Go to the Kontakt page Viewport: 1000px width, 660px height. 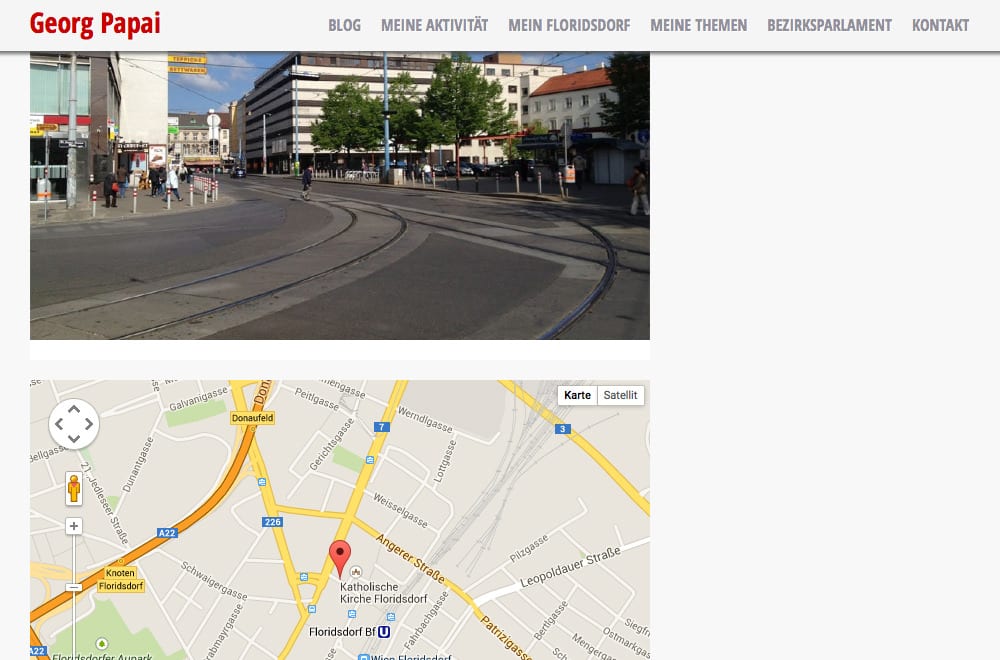click(x=940, y=26)
